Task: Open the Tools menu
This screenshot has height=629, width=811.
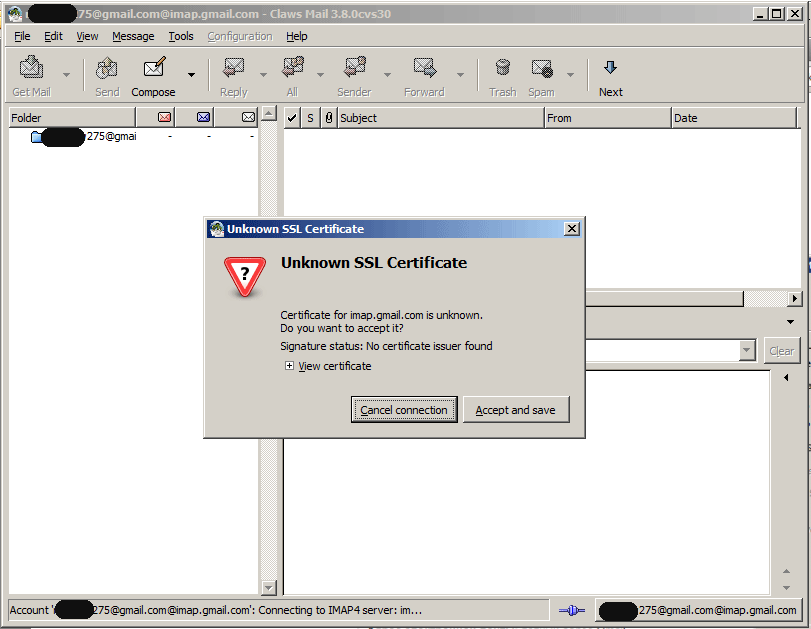Action: click(181, 36)
